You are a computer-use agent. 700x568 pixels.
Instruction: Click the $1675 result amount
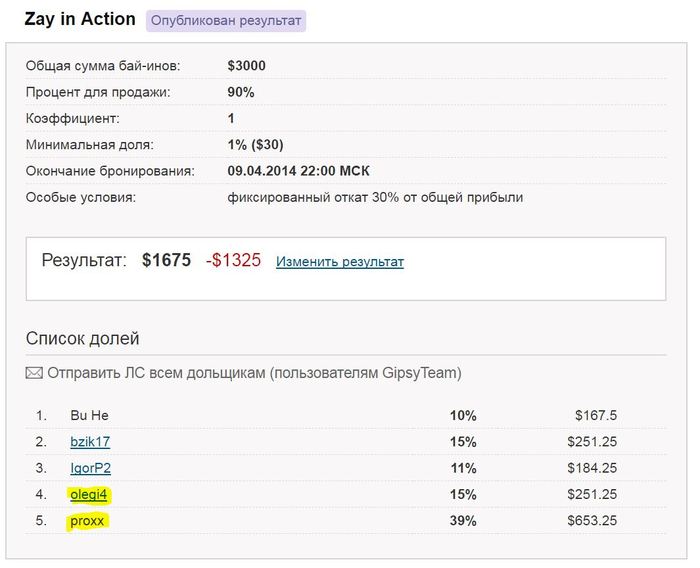[x=167, y=260]
